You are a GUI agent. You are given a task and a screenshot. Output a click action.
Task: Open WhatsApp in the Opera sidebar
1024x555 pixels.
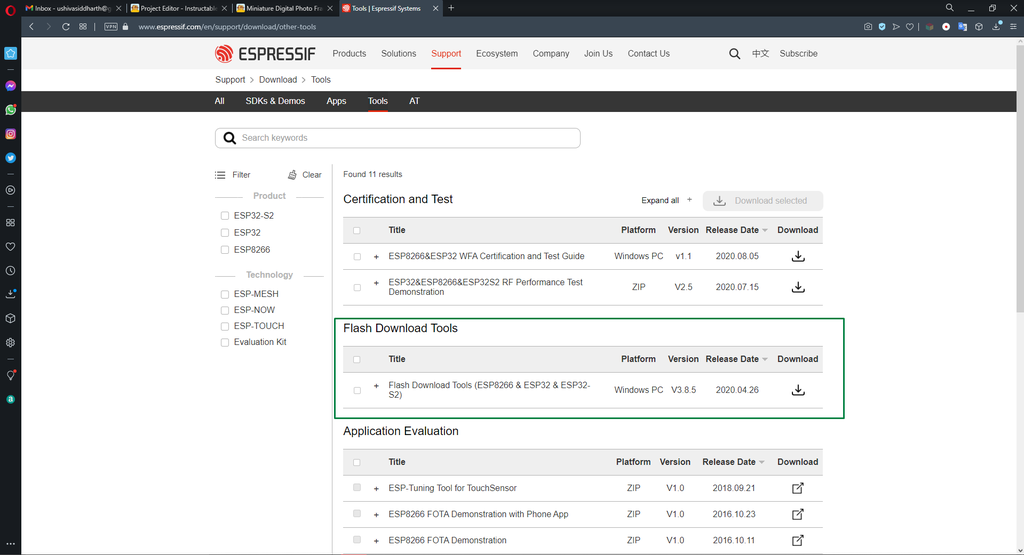click(10, 110)
